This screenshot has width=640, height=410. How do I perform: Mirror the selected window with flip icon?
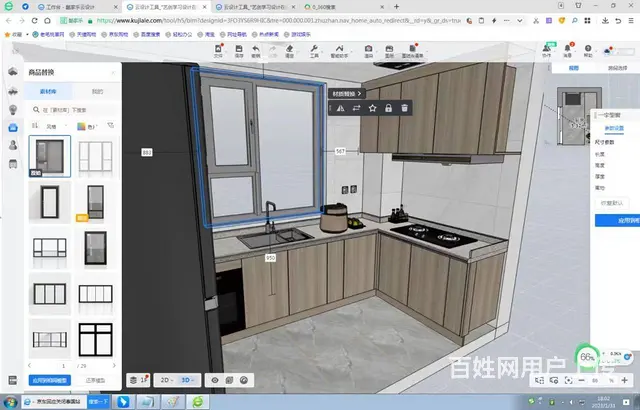[340, 108]
